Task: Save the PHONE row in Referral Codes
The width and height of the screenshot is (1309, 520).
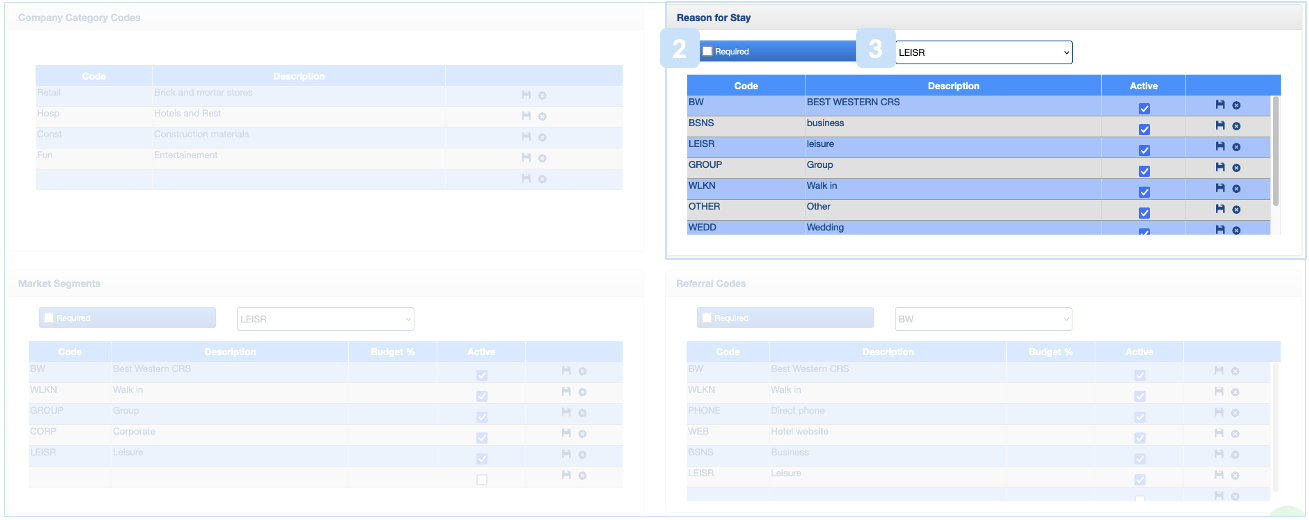Action: [x=1219, y=413]
